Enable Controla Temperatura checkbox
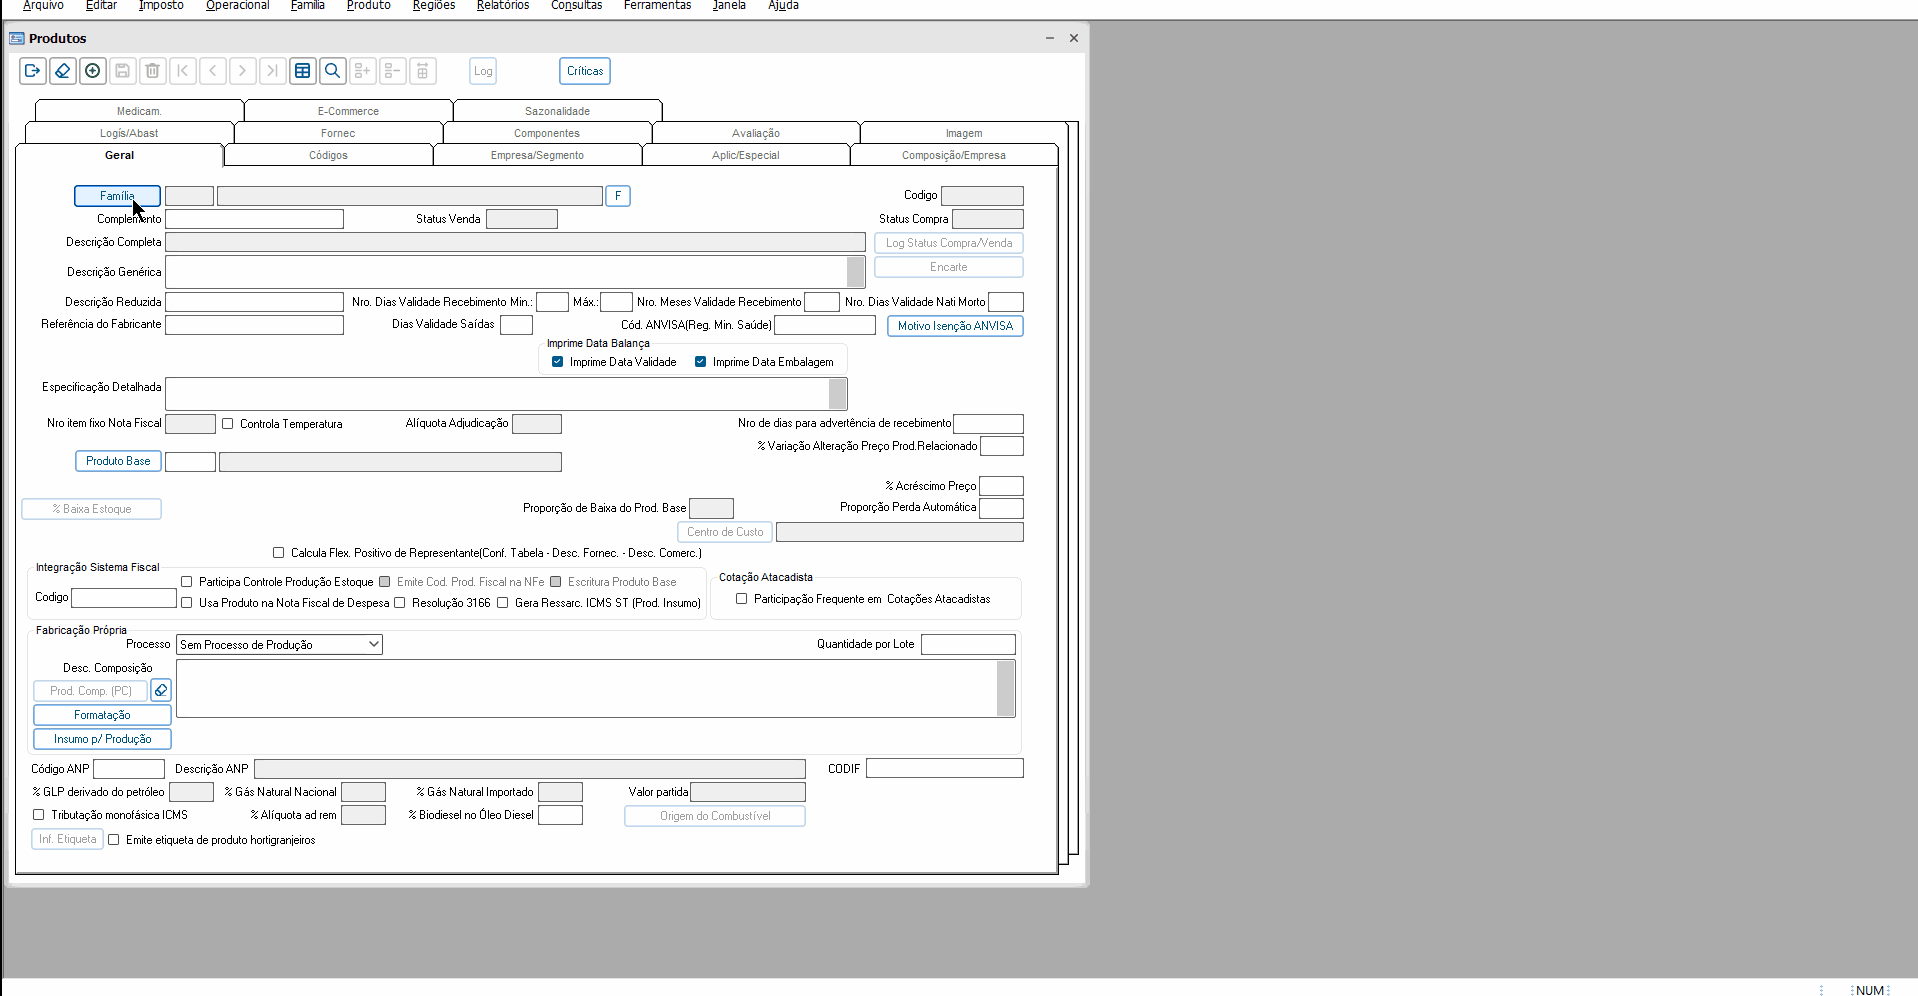 coord(228,424)
